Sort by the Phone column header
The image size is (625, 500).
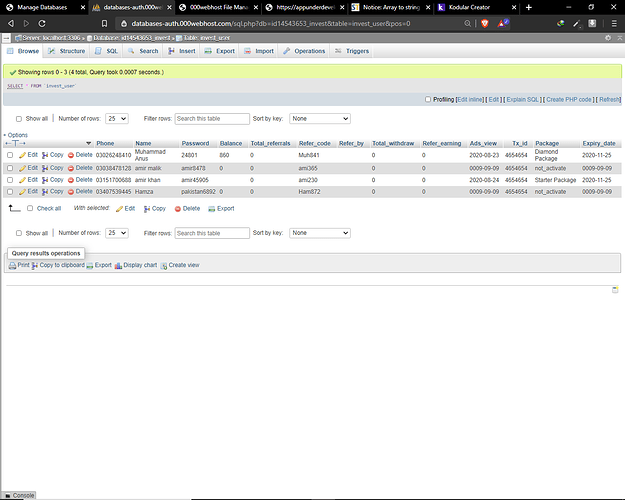105,144
